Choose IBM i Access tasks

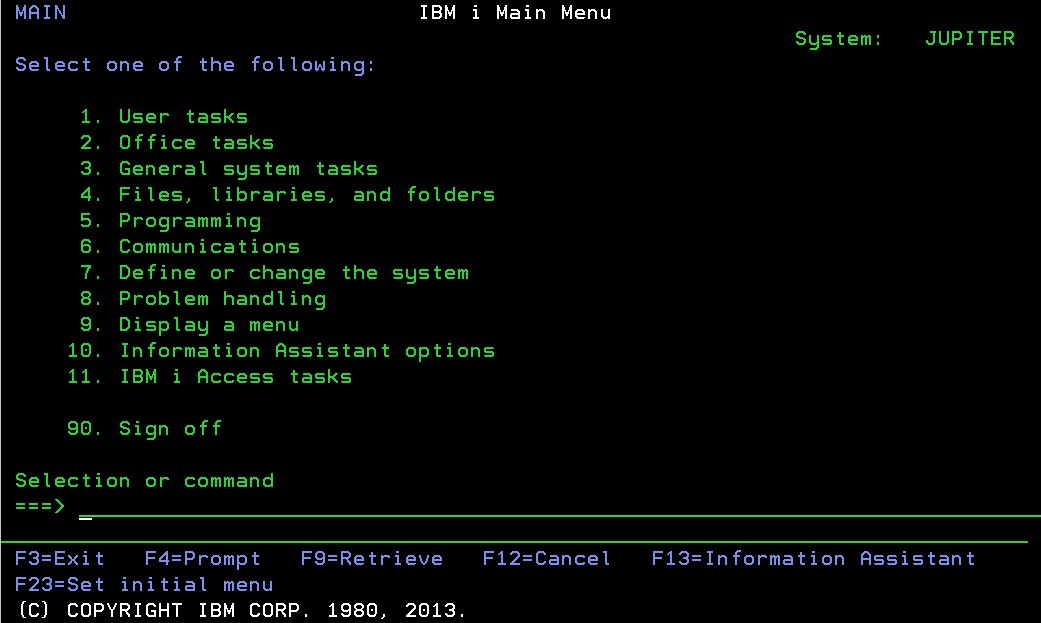point(234,377)
